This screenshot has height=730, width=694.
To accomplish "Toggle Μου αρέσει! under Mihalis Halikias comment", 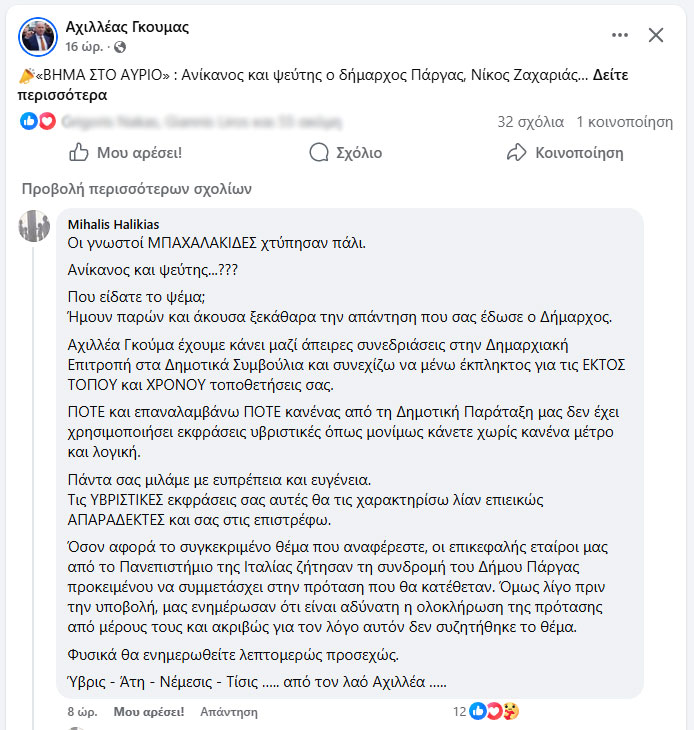I will click(x=149, y=712).
